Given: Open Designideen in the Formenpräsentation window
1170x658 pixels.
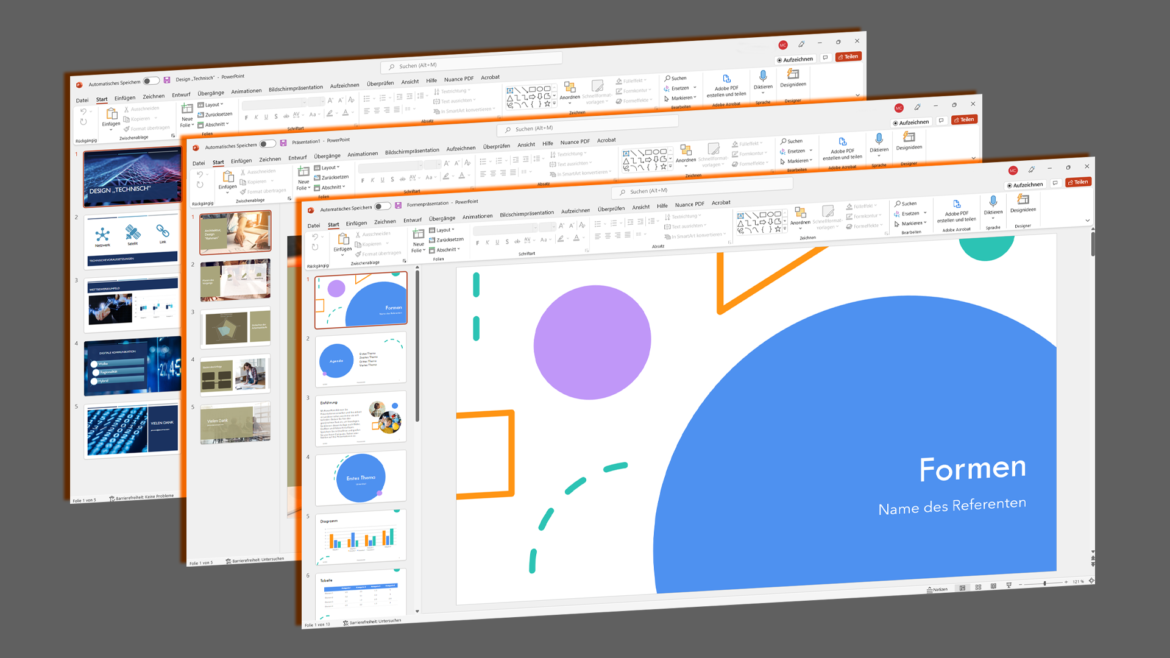Looking at the screenshot, I should tap(1023, 200).
